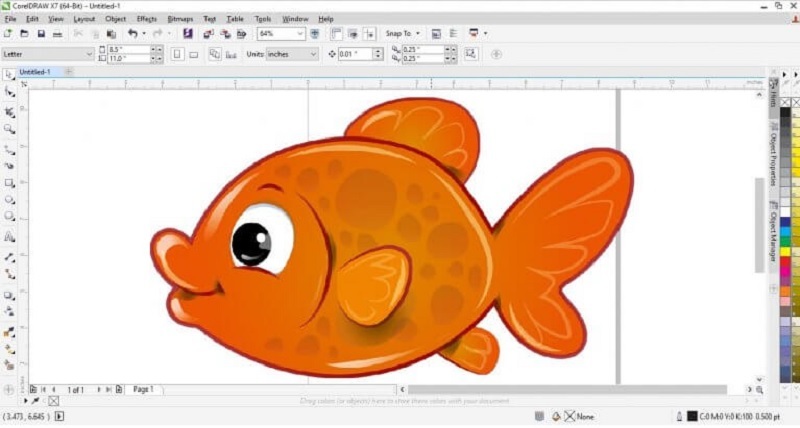
Task: Select the Crop tool
Action: (9, 112)
